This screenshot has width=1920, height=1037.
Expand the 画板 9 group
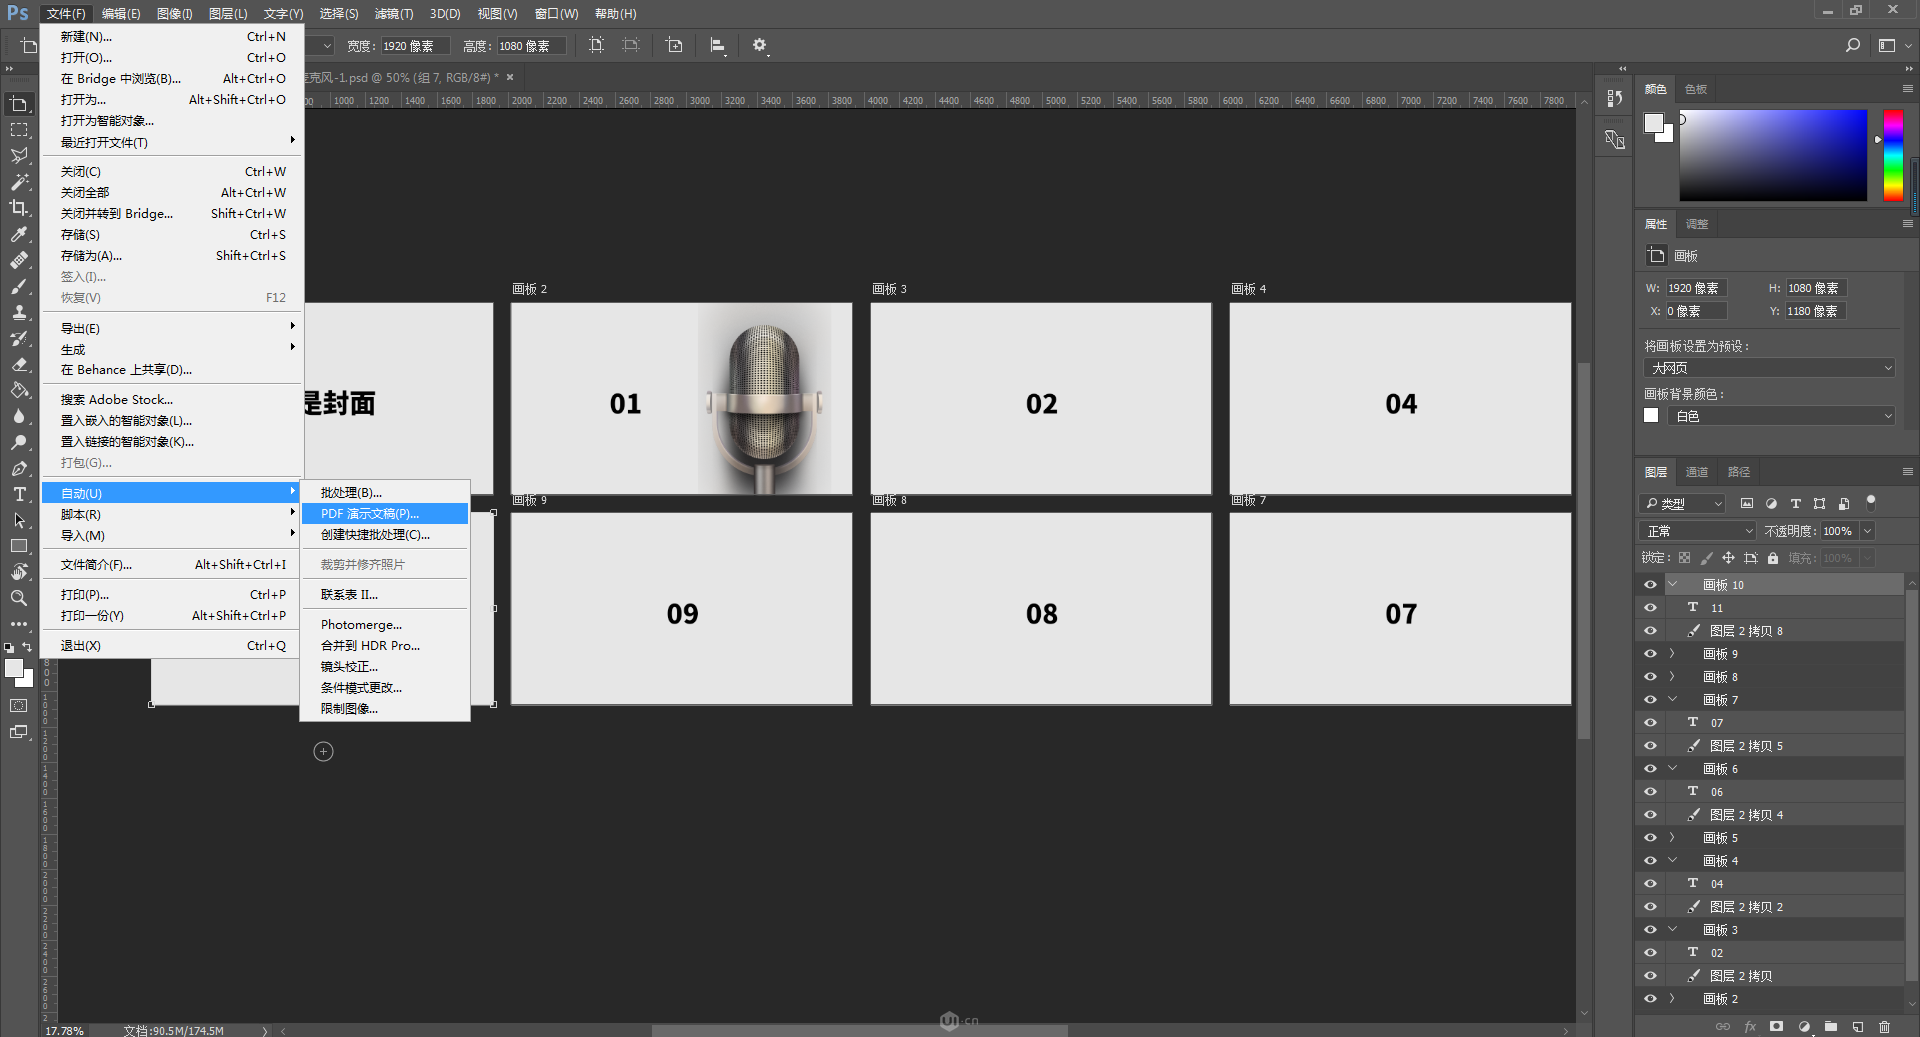[1672, 654]
